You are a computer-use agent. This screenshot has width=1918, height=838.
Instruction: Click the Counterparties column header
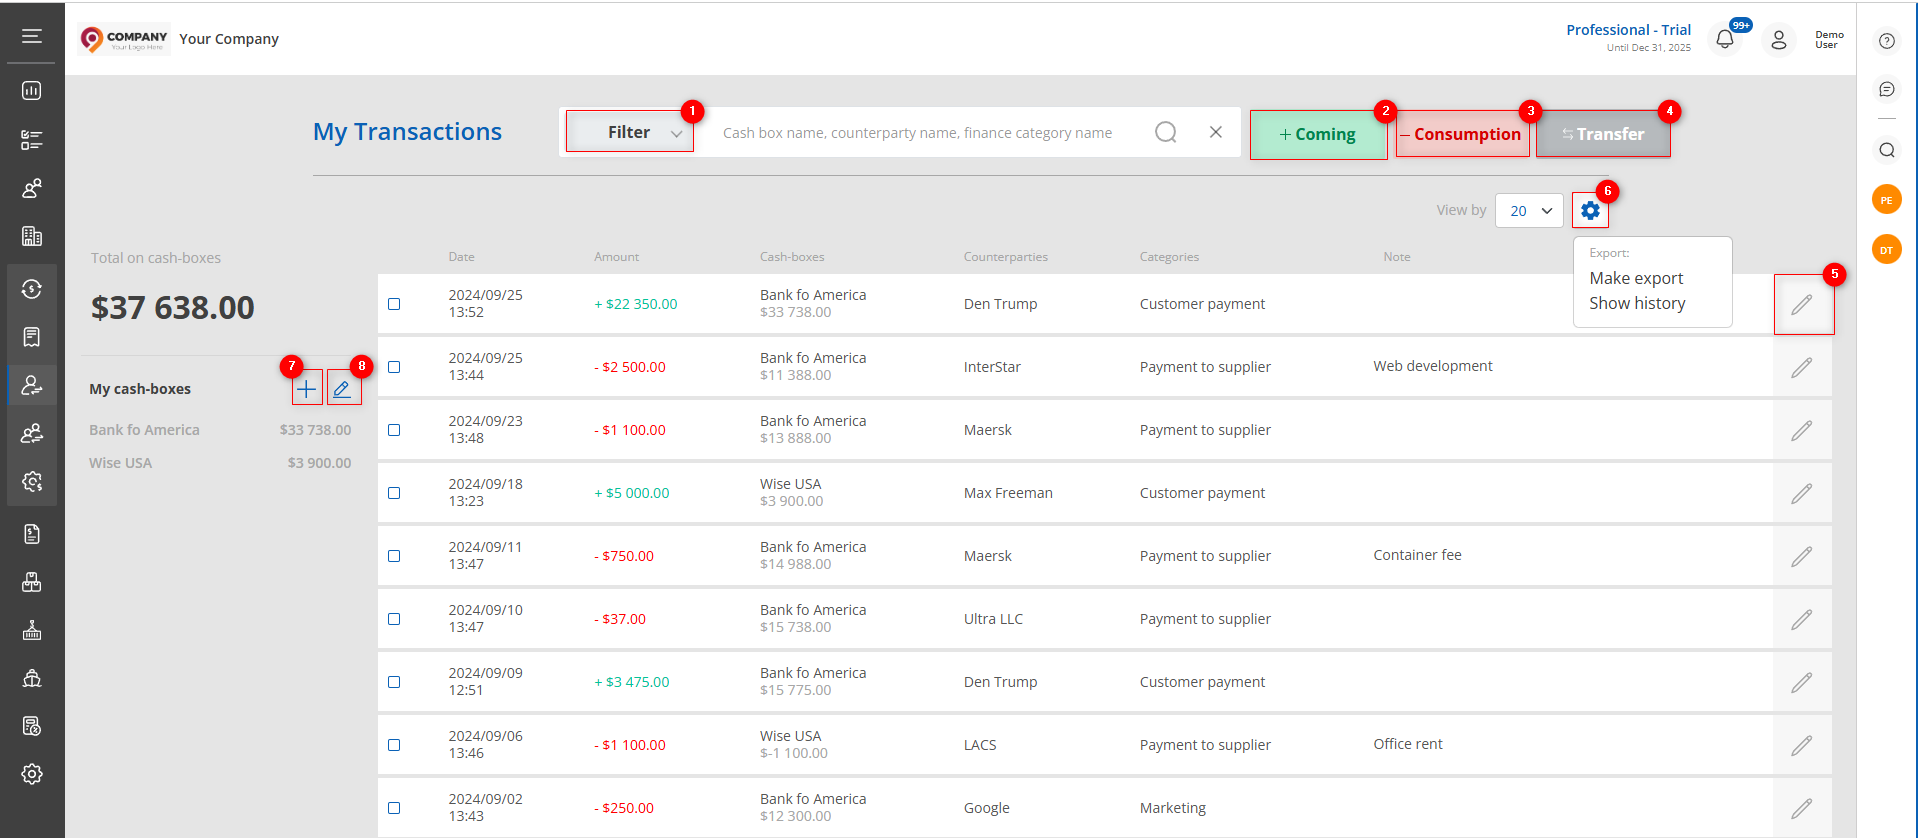click(x=1005, y=257)
